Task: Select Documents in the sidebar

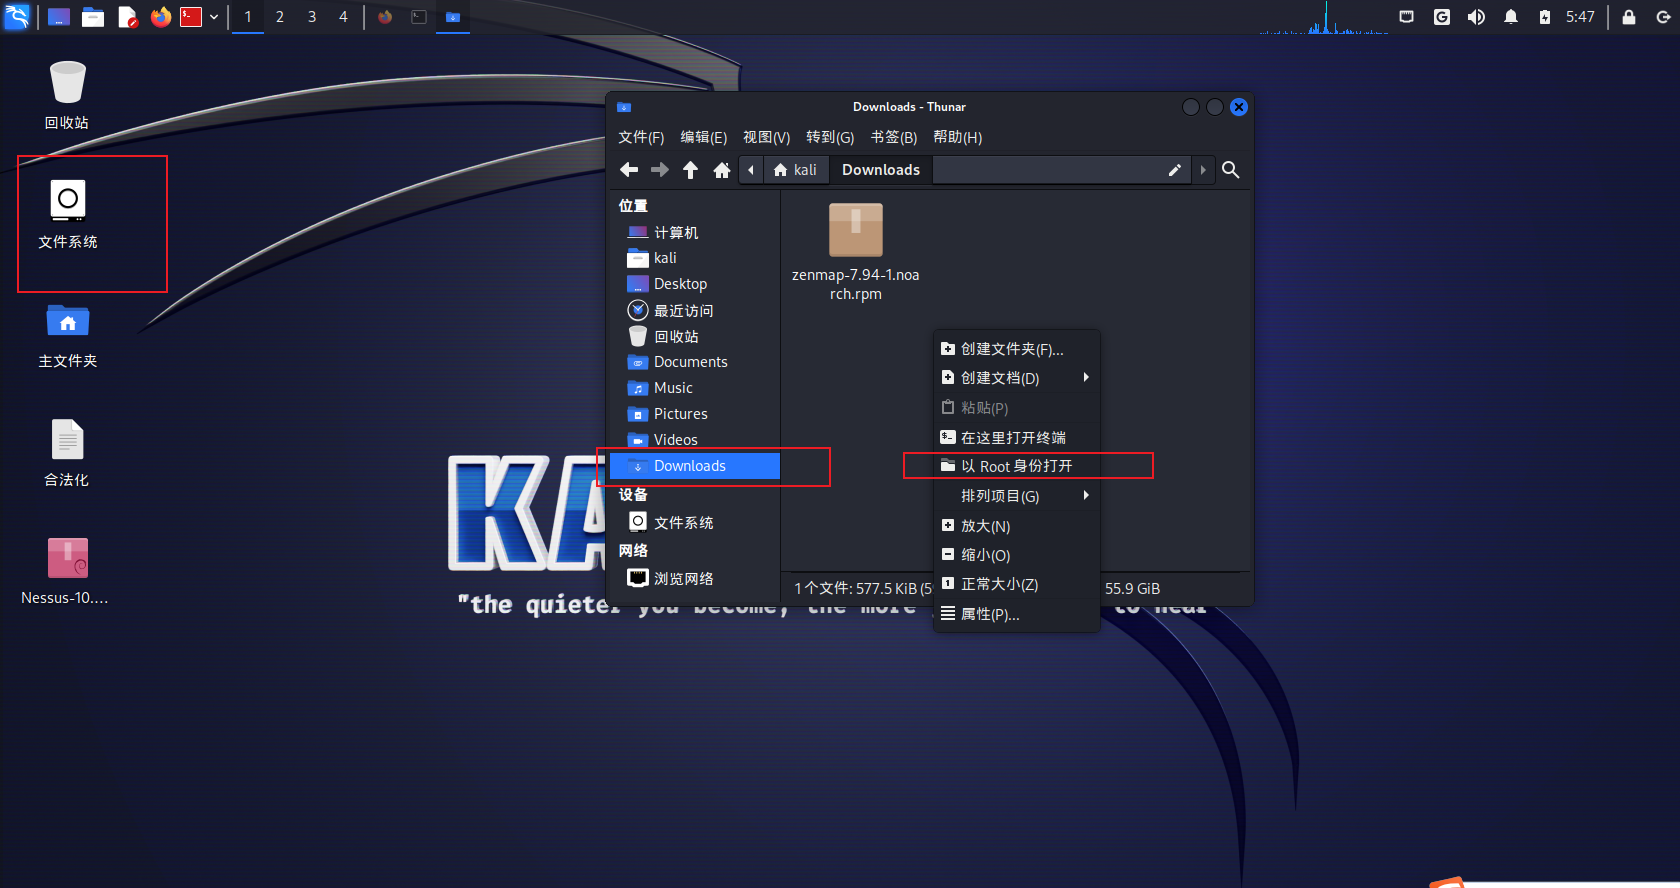Action: (x=695, y=362)
